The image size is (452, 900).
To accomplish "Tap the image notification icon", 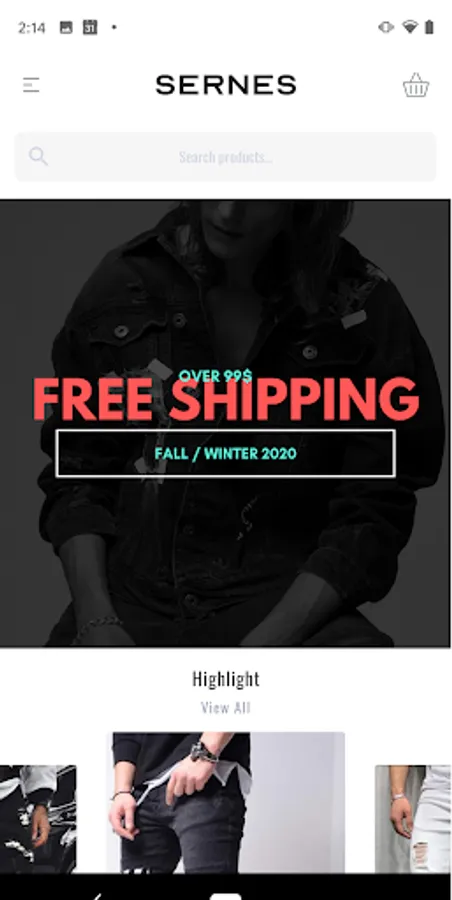I will [66, 27].
